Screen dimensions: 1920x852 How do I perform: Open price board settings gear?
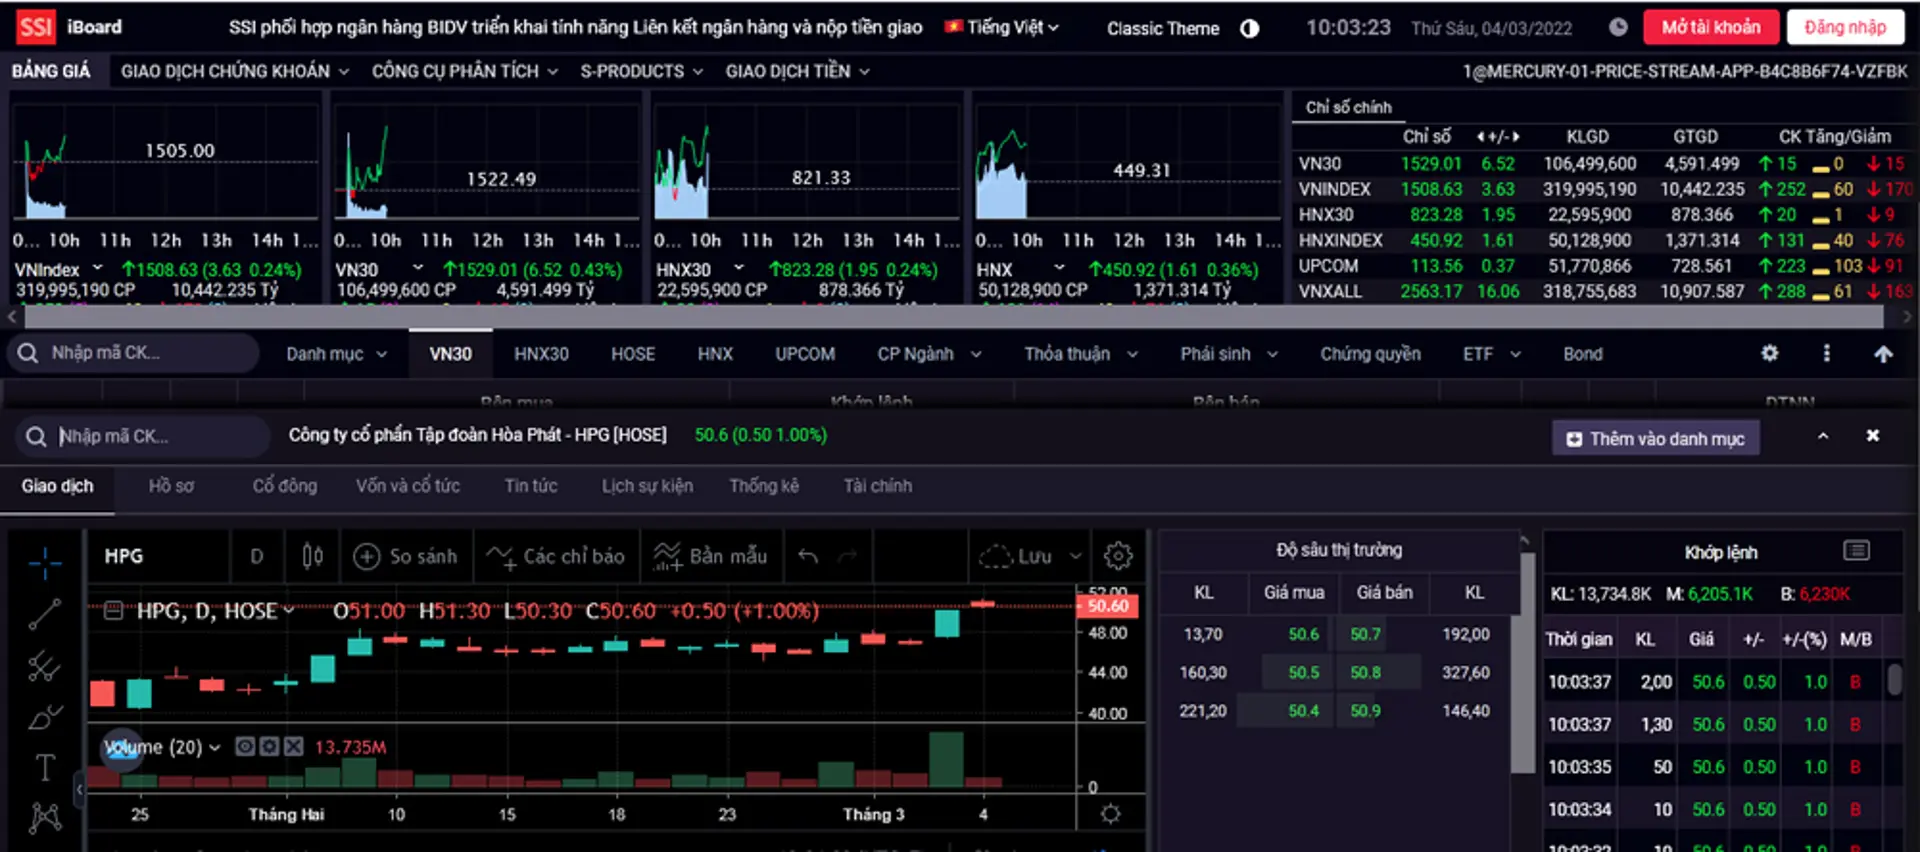pyautogui.click(x=1770, y=353)
